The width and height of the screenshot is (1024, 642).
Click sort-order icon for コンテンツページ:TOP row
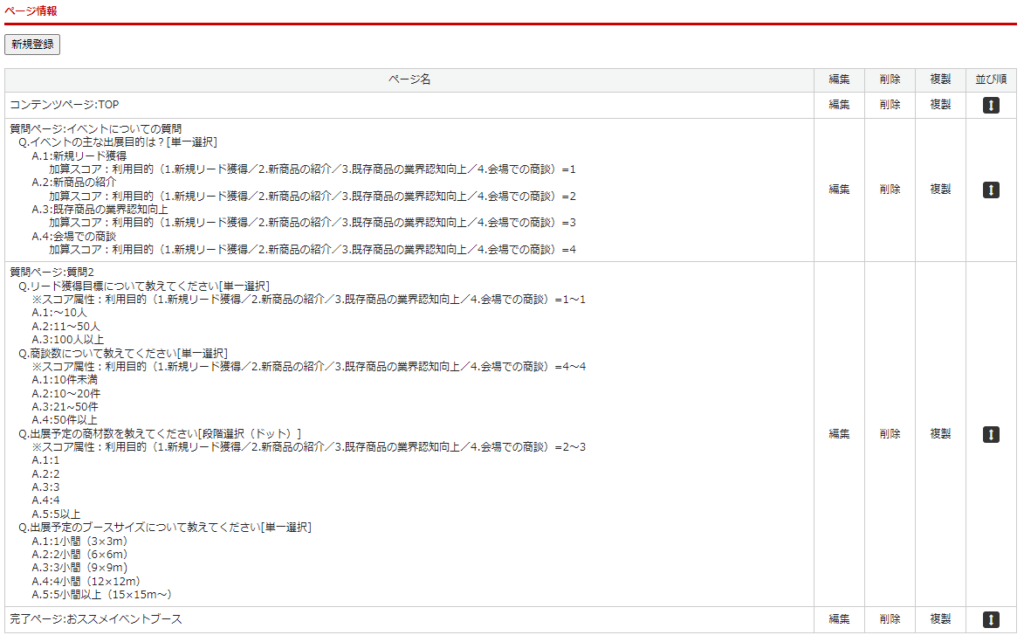click(x=991, y=105)
